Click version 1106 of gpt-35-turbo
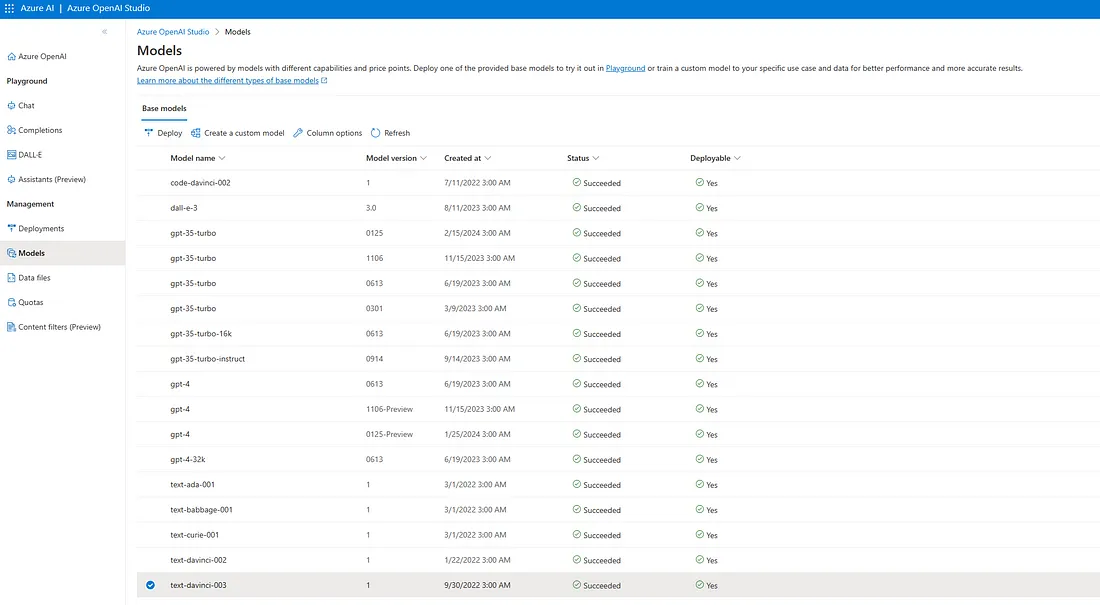Screen dimensions: 1100x605 click(375, 258)
